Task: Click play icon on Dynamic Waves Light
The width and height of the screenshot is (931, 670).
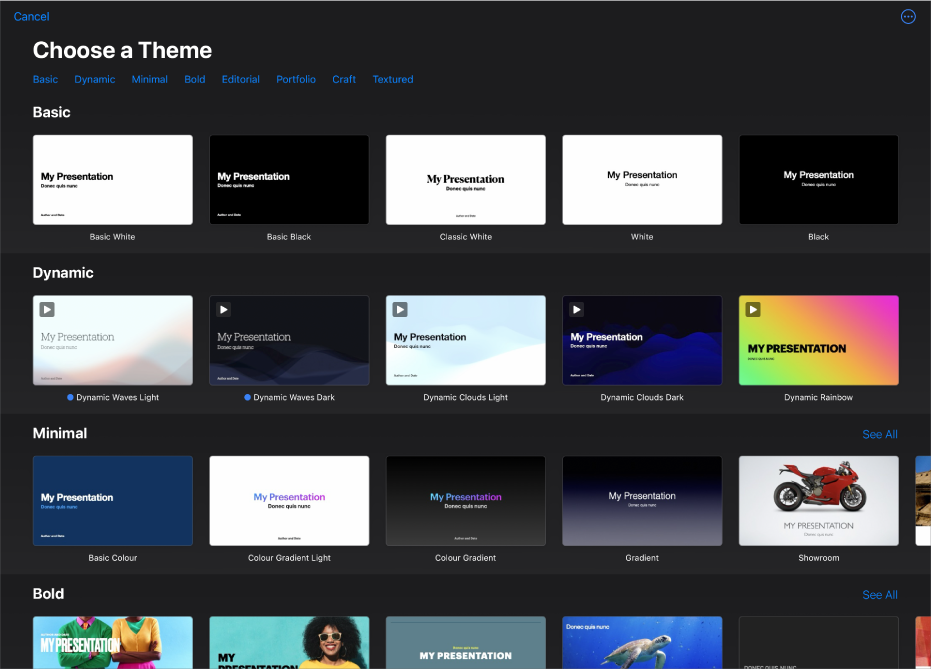Action: 47,310
